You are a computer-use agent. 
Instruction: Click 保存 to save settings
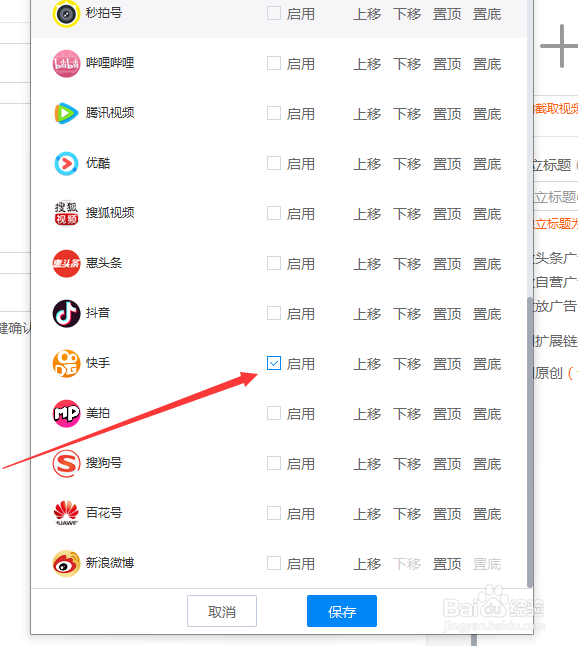tap(342, 611)
